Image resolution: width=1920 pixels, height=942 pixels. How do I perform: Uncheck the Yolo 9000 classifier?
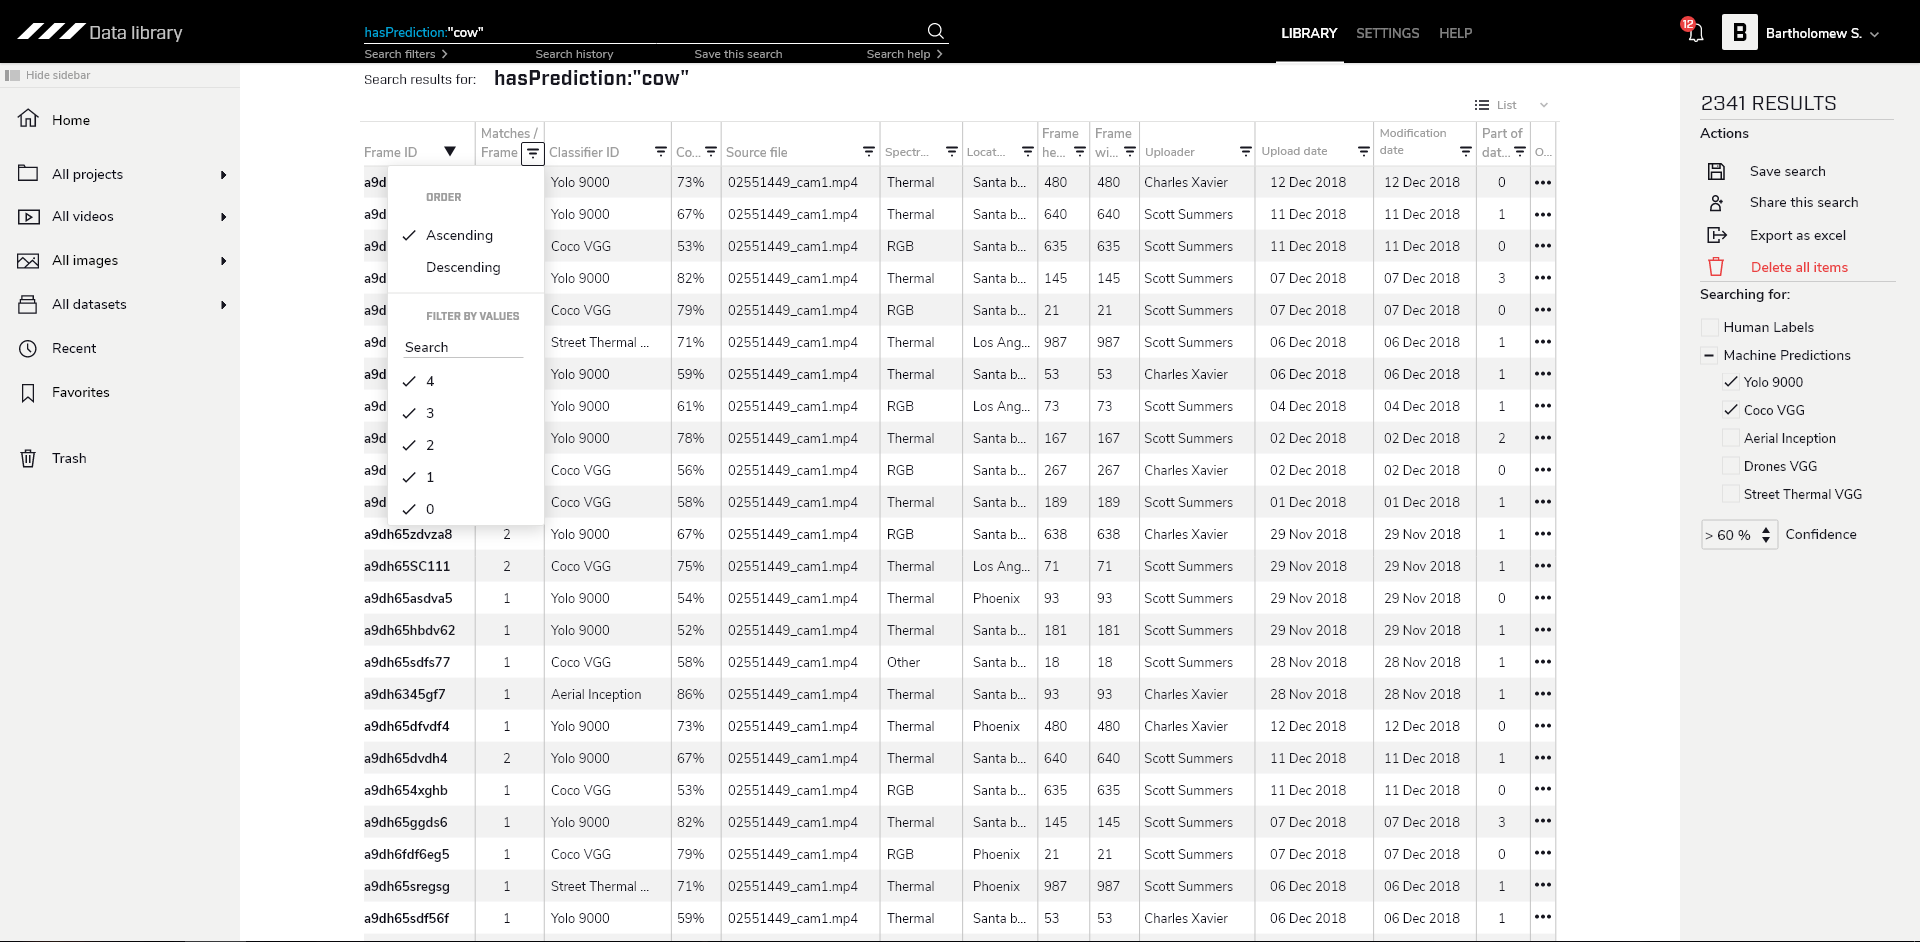1731,382
